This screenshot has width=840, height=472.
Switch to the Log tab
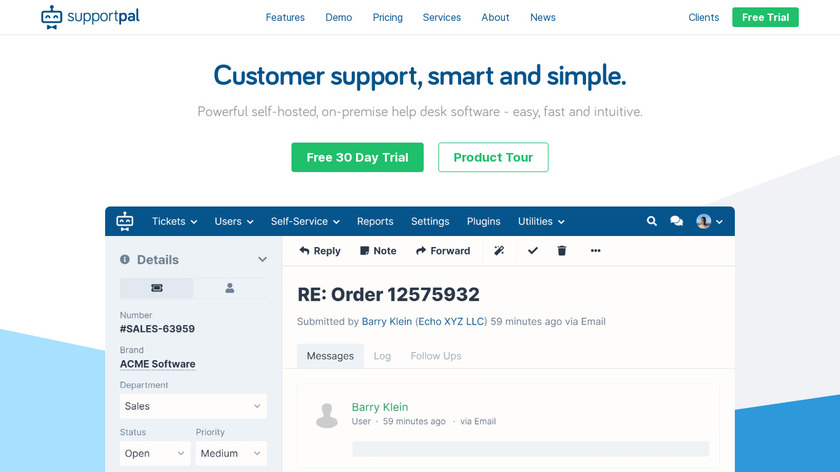[x=382, y=356]
